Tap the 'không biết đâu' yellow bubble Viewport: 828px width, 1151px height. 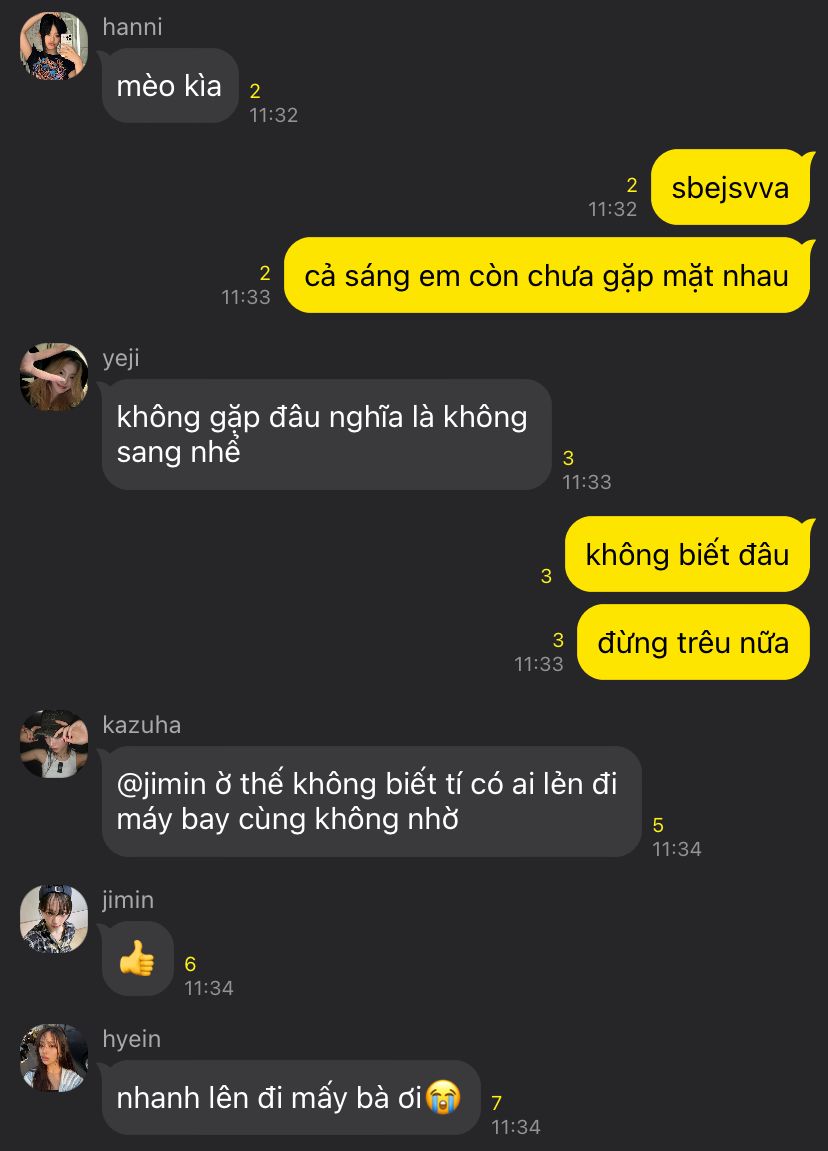(x=687, y=554)
